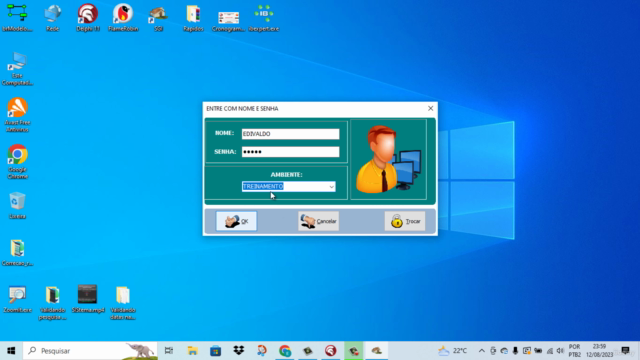Click the user avatar picture in the login dialog
The width and height of the screenshot is (640, 360).
pyautogui.click(x=388, y=160)
